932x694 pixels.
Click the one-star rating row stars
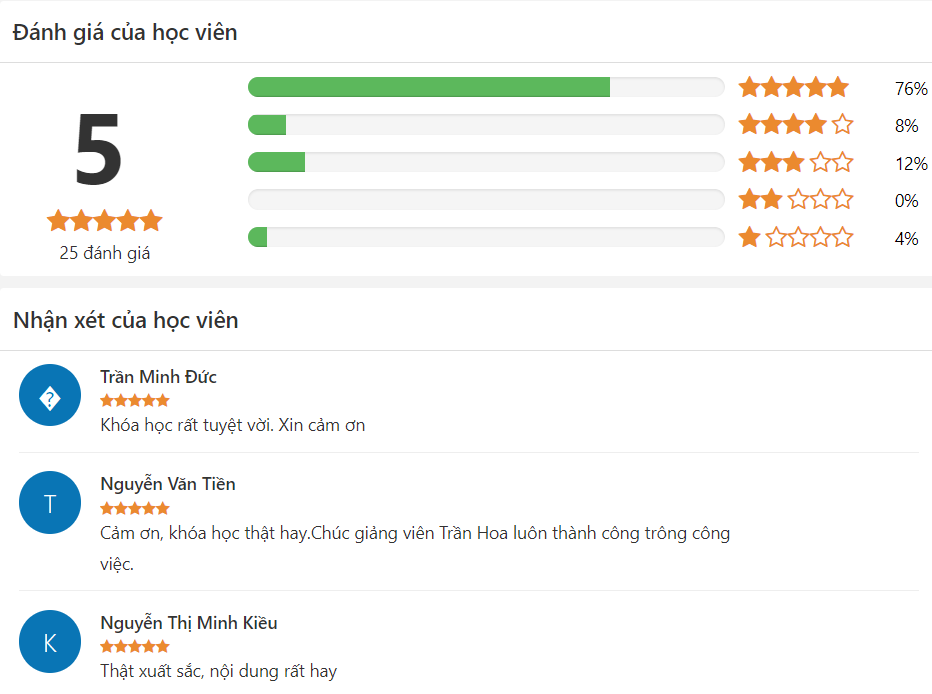pos(796,237)
